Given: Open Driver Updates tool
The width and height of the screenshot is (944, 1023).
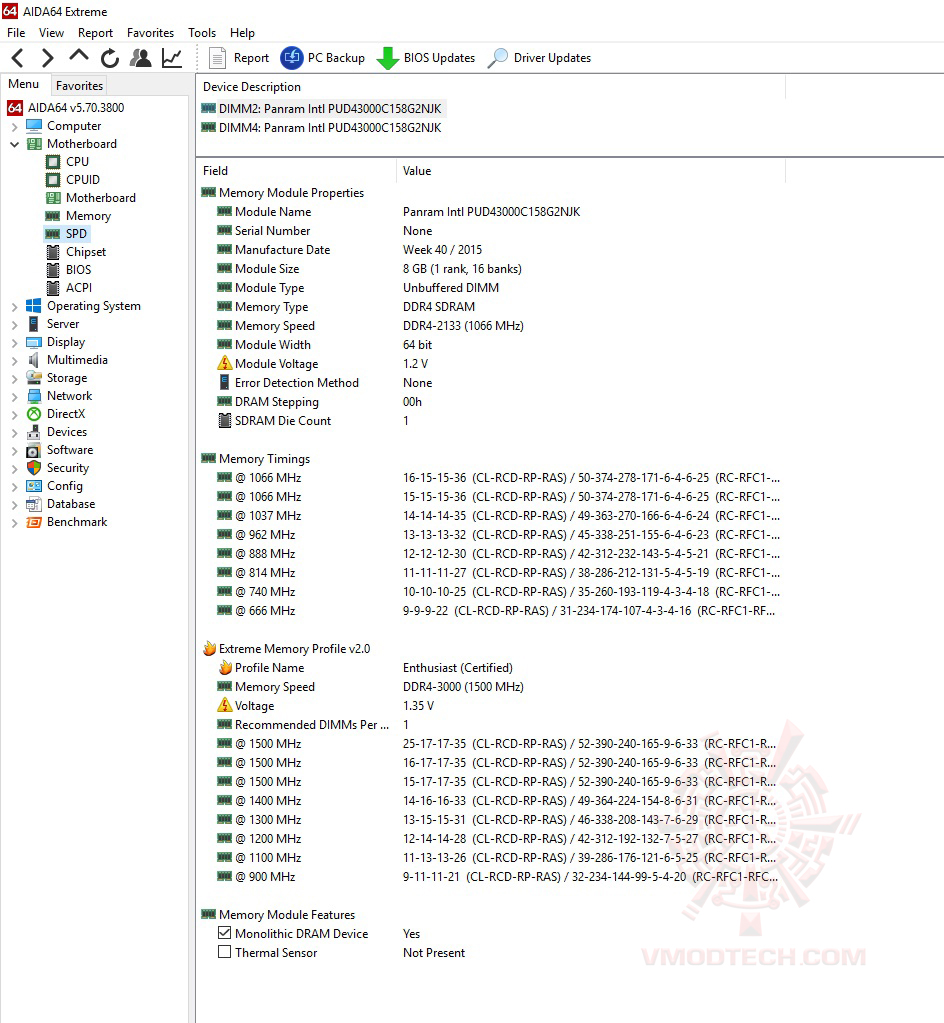Looking at the screenshot, I should point(540,58).
